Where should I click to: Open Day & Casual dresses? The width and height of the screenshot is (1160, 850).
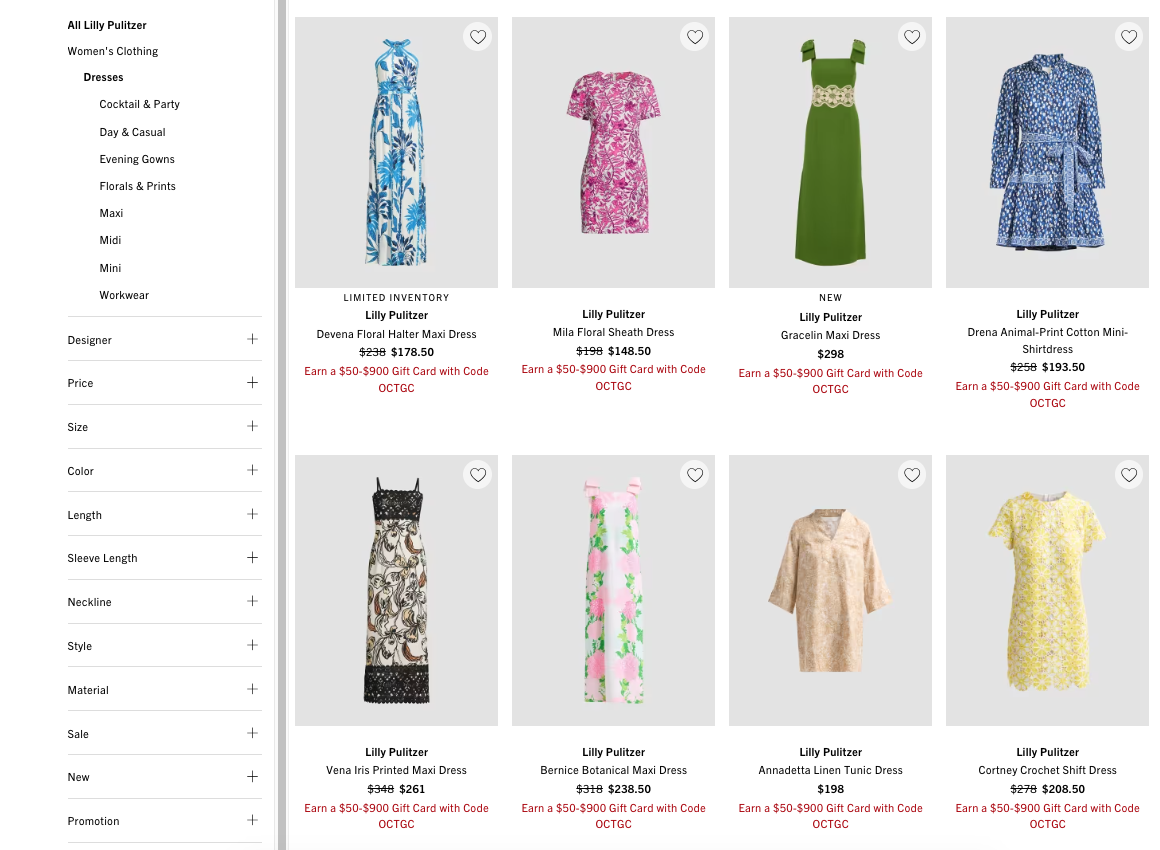coord(132,132)
